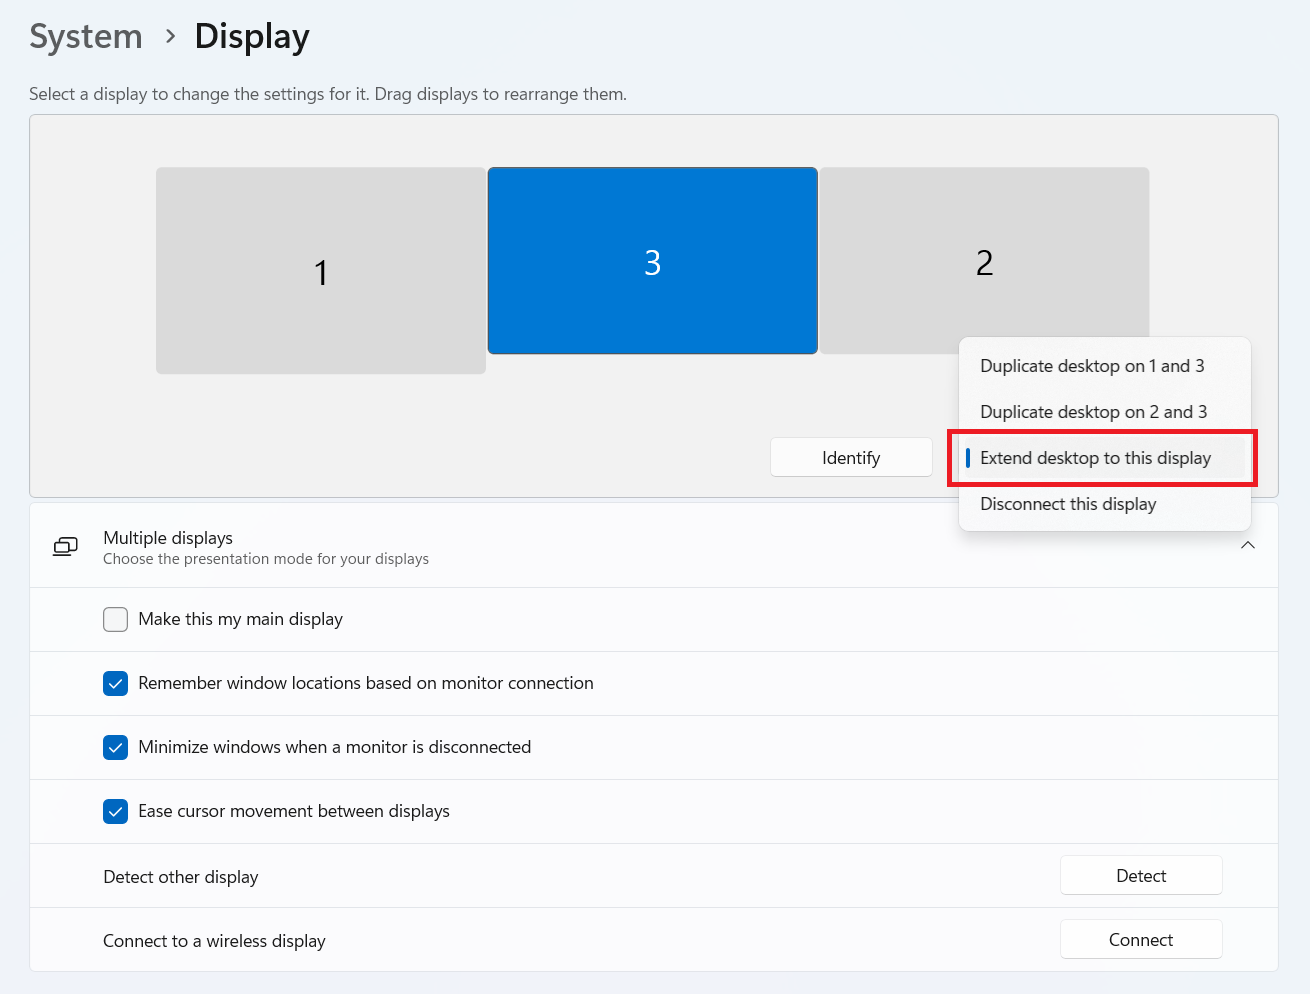Choose Duplicate desktop on 1 and 3
The height and width of the screenshot is (994, 1310).
click(1092, 366)
